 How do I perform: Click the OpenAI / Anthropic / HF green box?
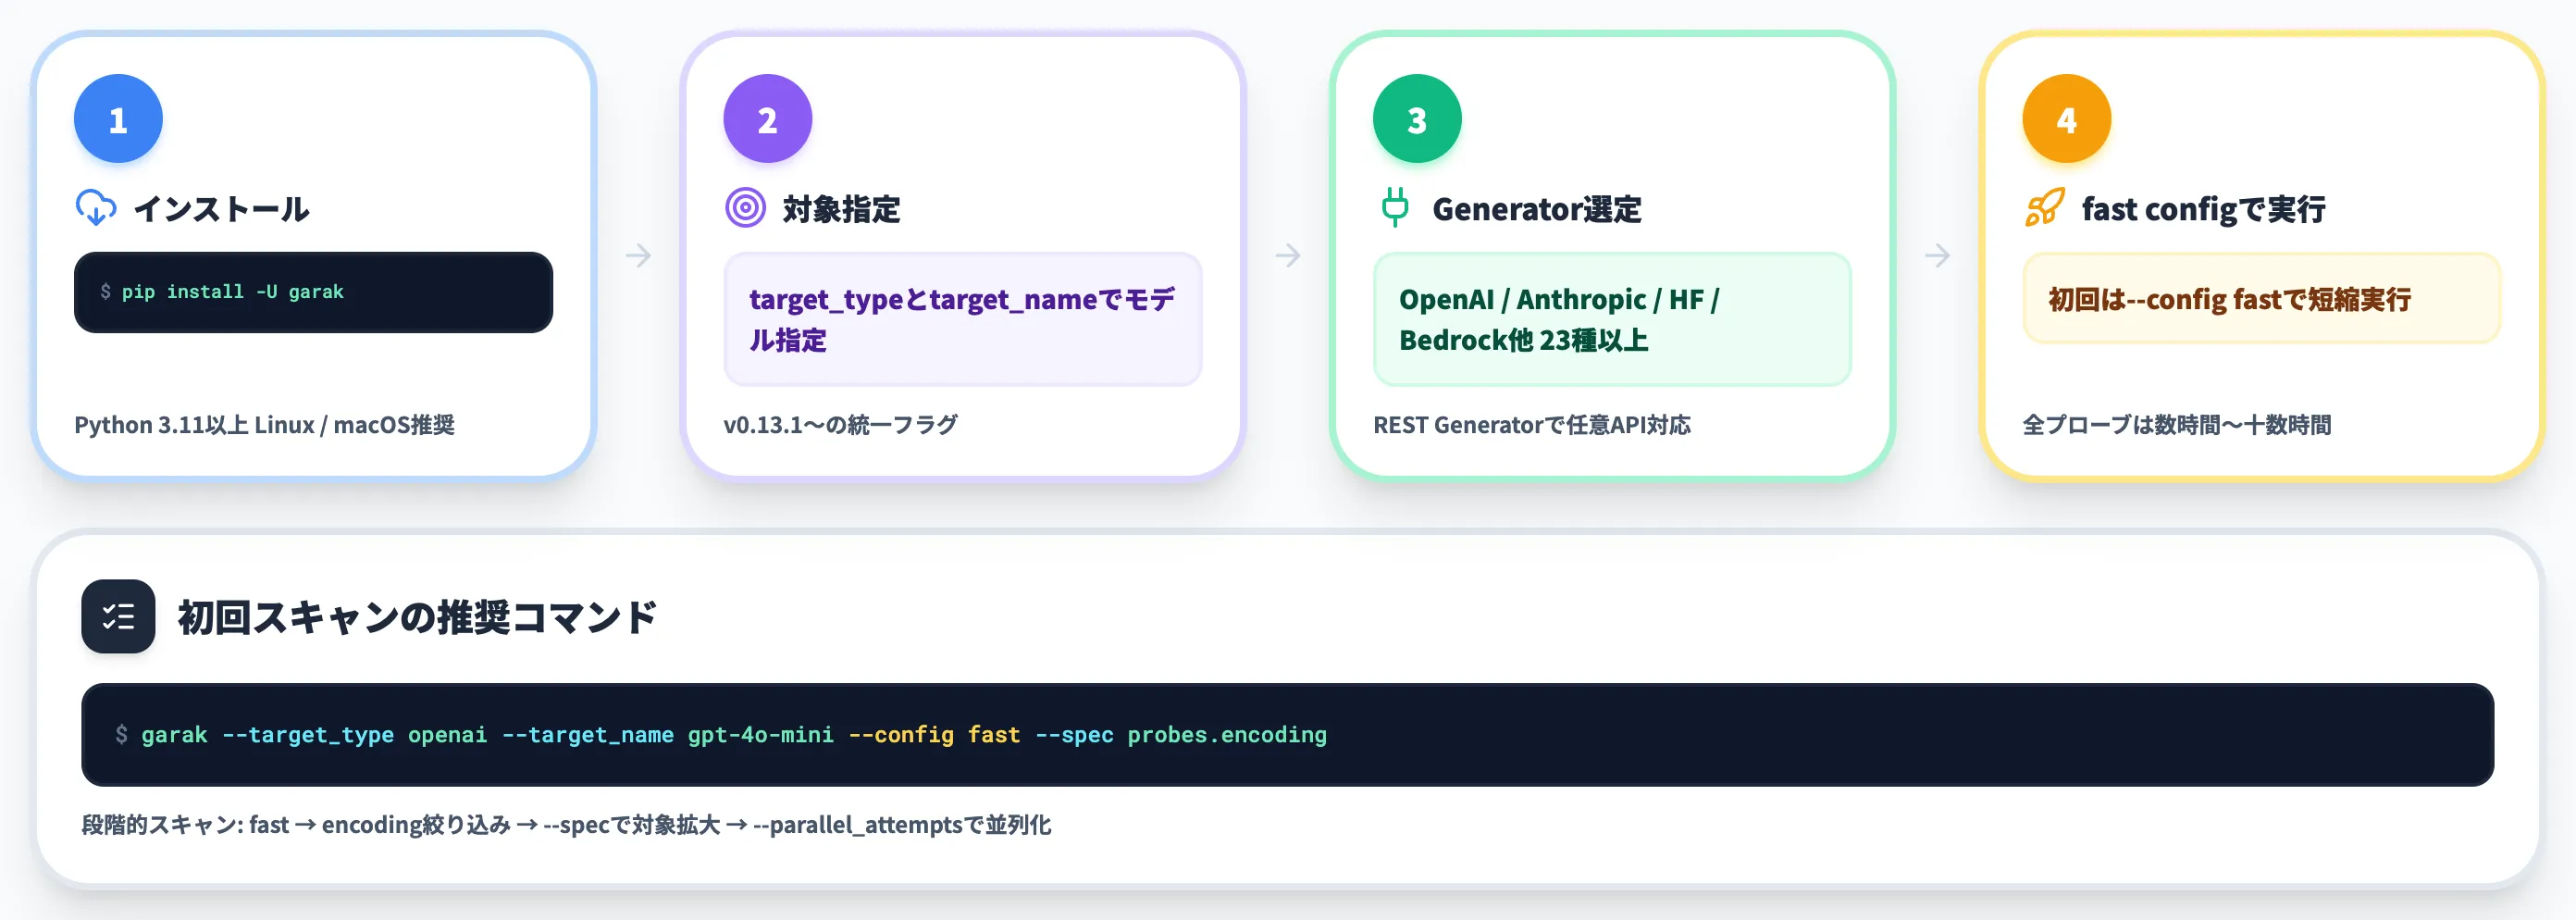1612,319
